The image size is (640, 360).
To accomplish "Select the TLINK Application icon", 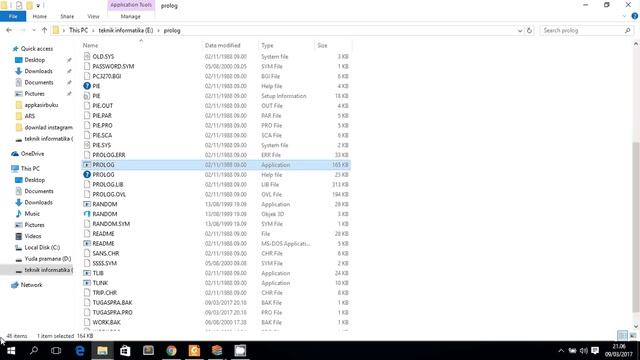I will coord(87,283).
